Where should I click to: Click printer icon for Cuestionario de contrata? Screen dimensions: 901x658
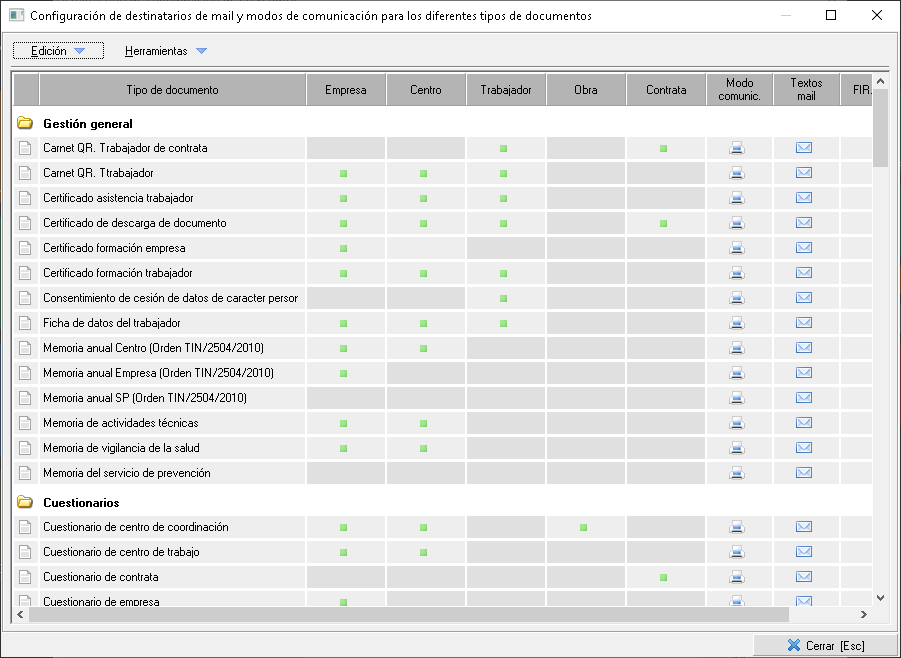[737, 577]
